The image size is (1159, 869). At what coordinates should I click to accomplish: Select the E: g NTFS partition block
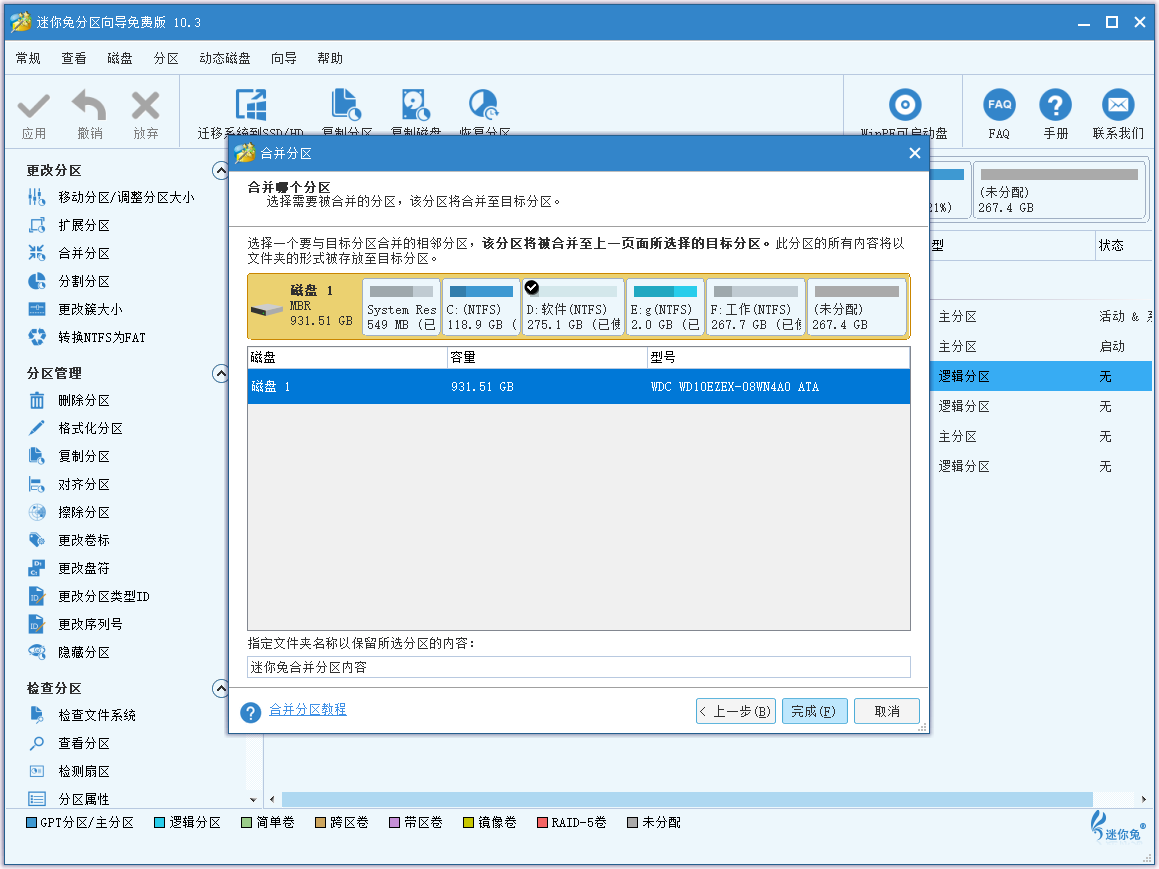click(665, 307)
